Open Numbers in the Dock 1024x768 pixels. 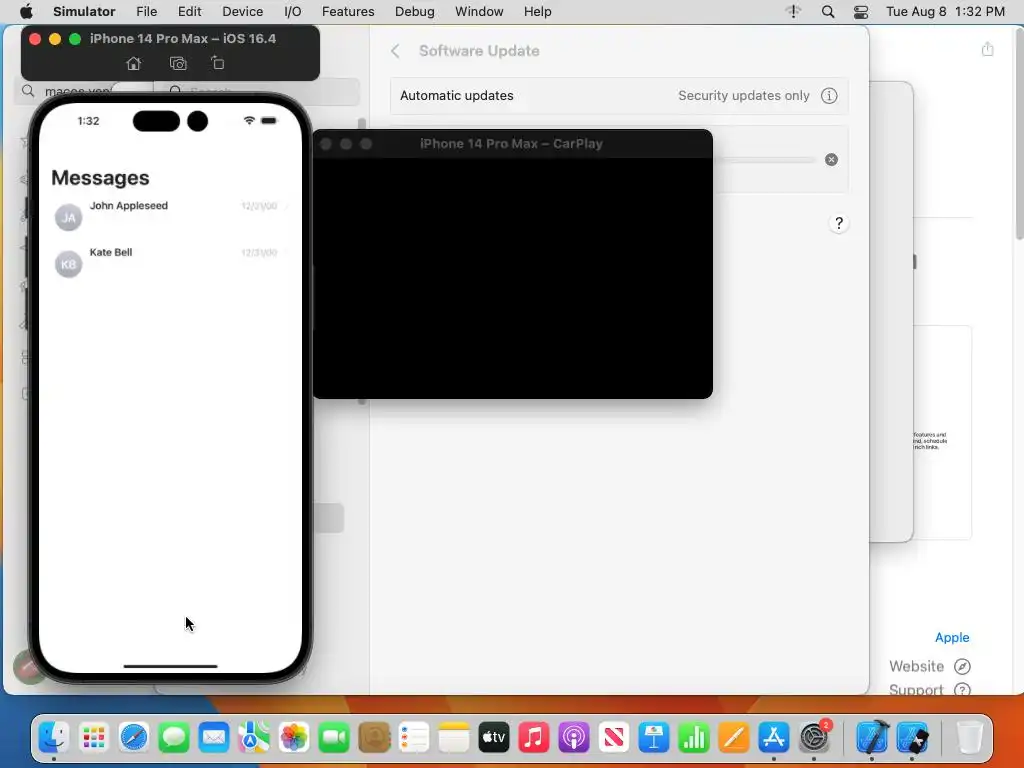(694, 738)
